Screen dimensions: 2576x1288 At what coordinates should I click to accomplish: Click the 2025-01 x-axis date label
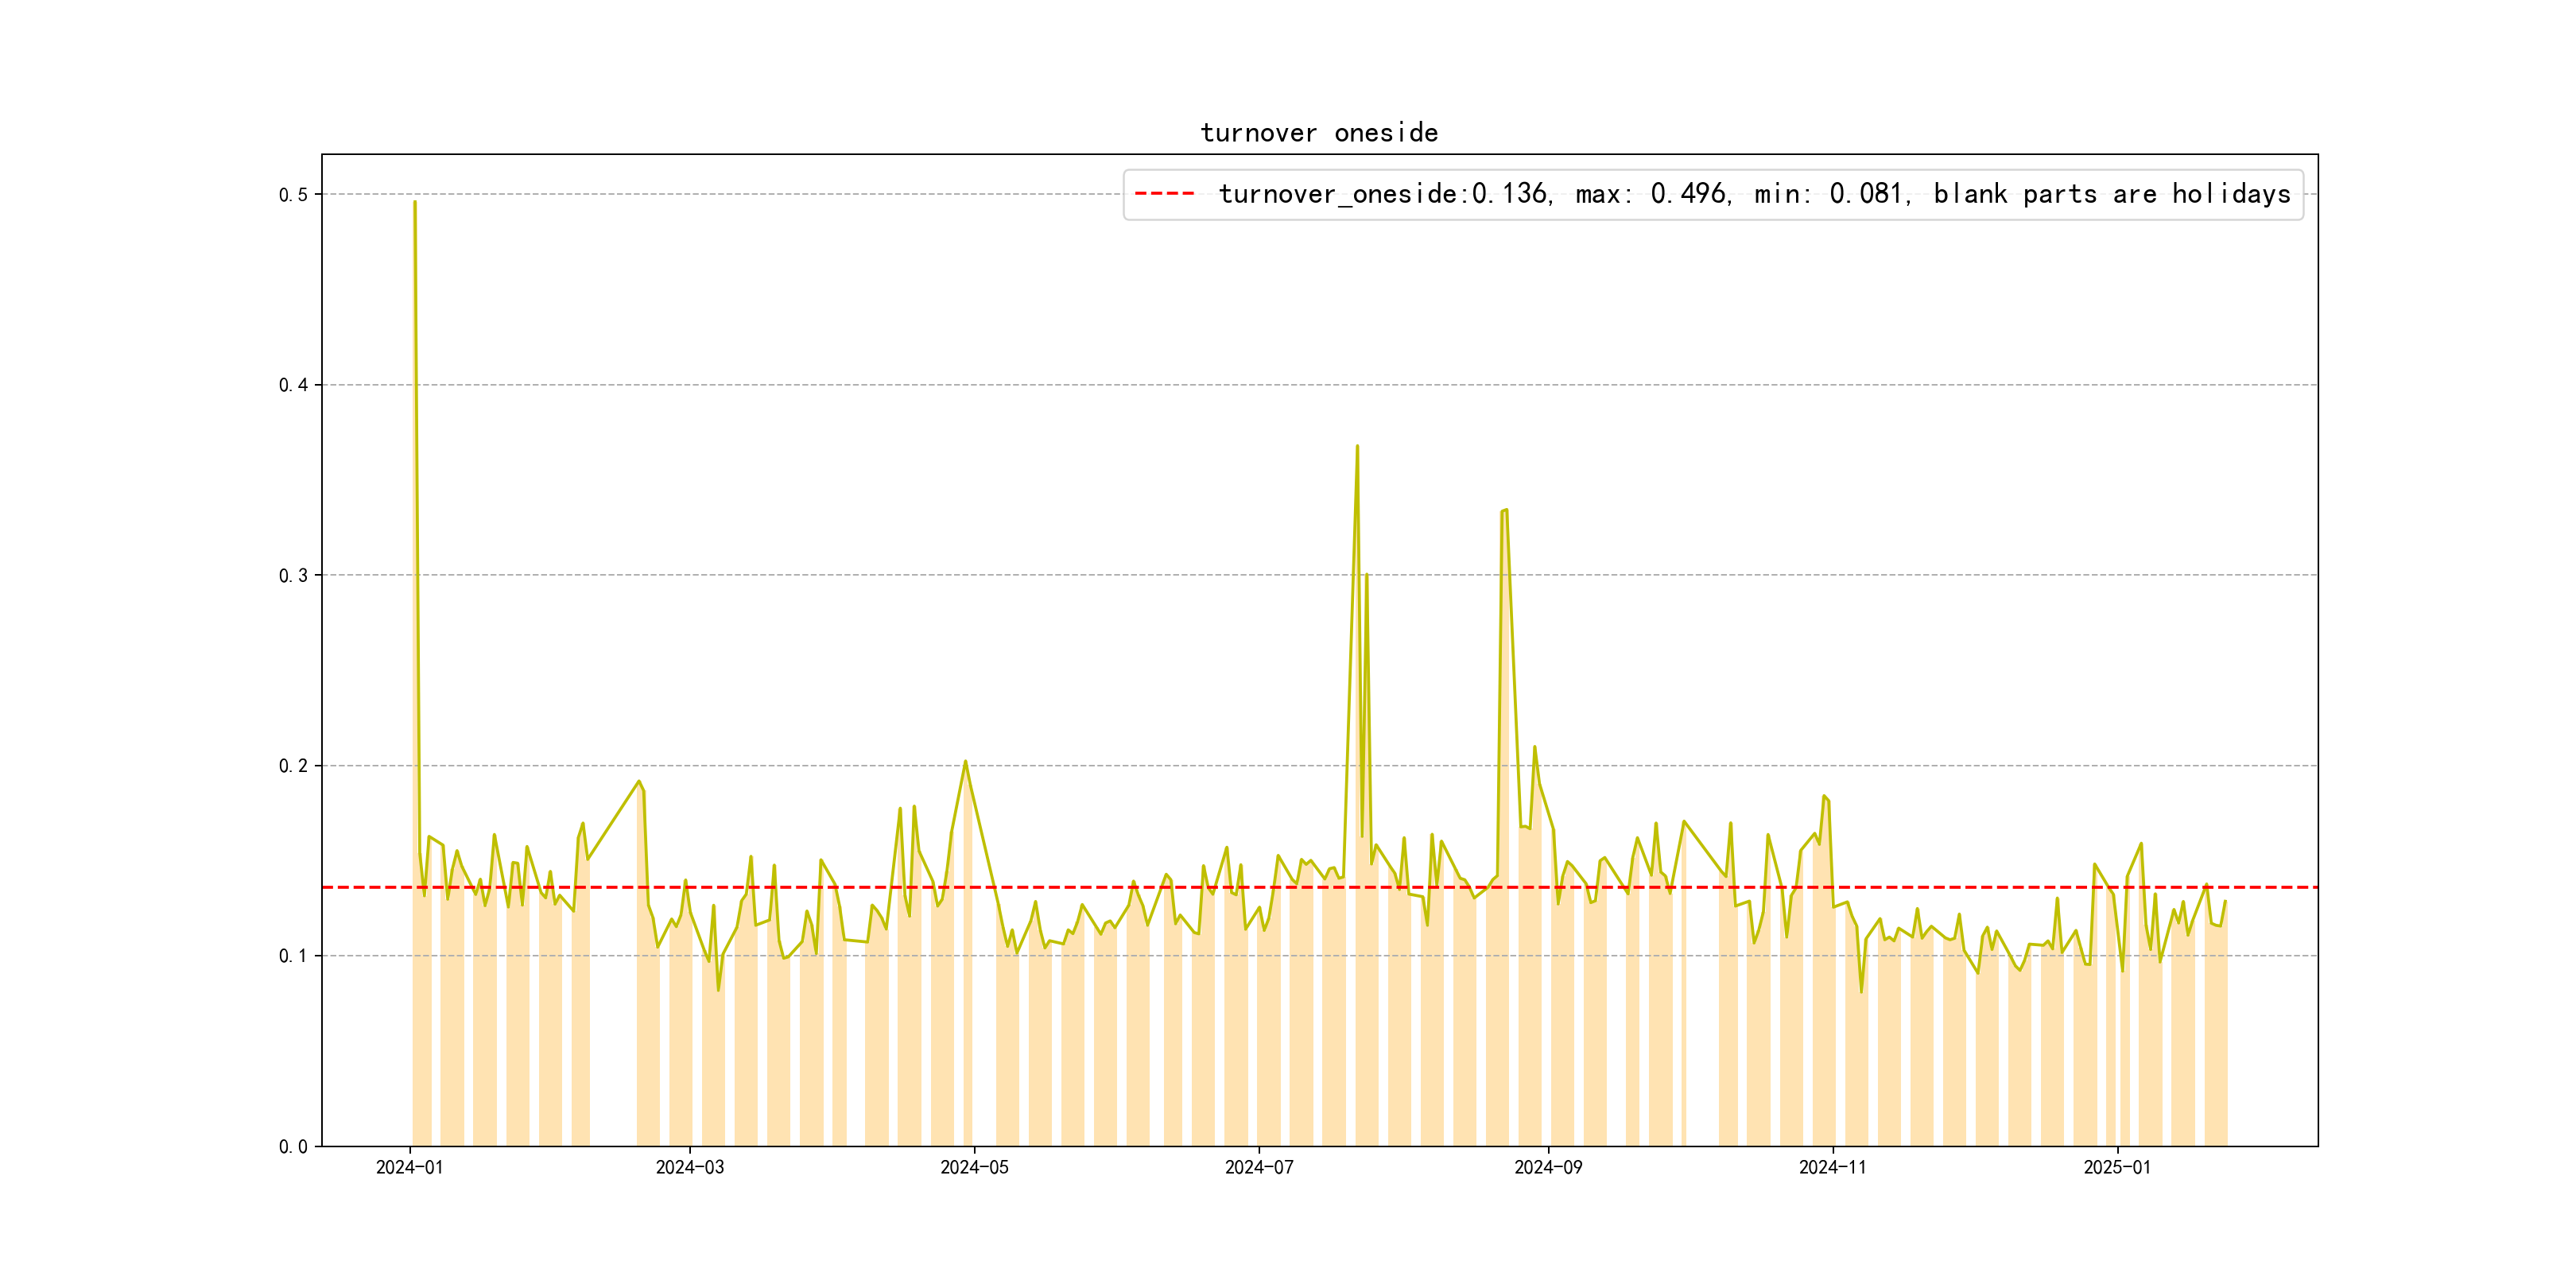click(2117, 1168)
